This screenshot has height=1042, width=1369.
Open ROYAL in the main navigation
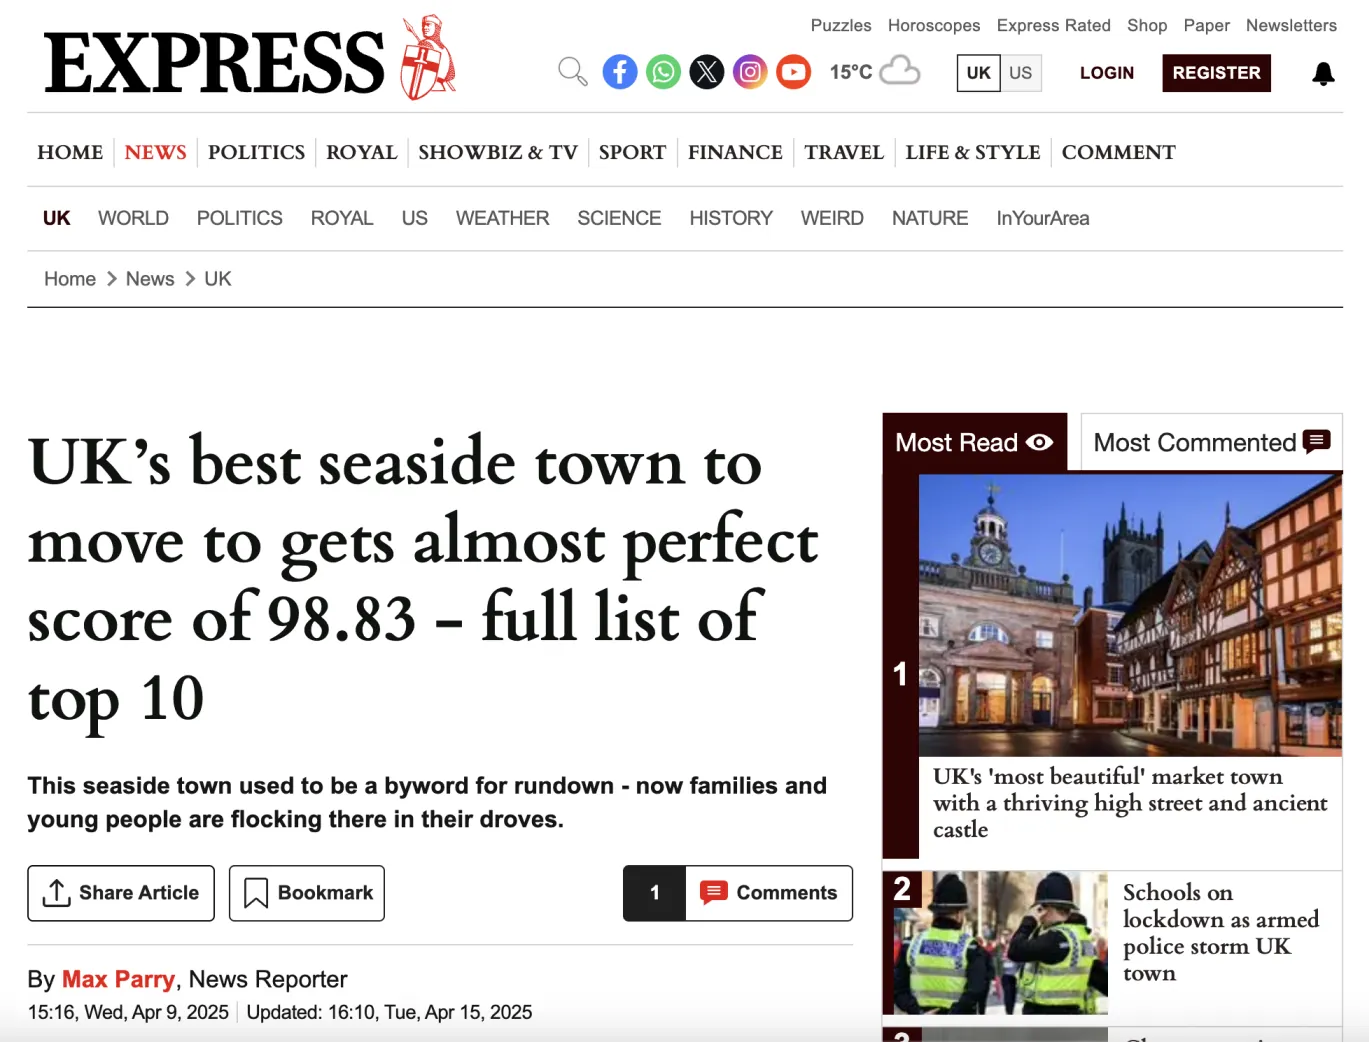[x=361, y=152]
